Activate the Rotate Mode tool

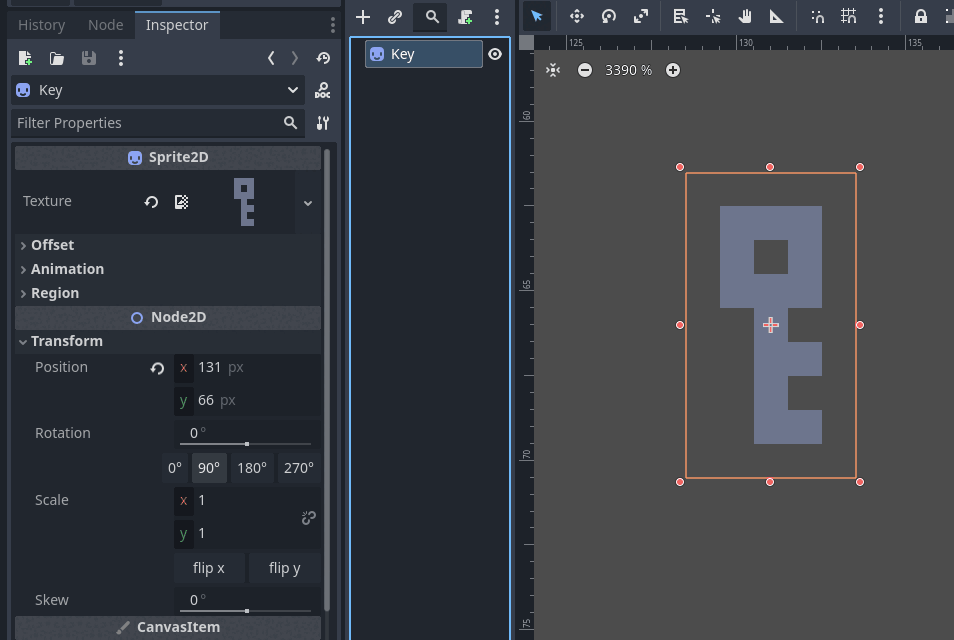608,16
